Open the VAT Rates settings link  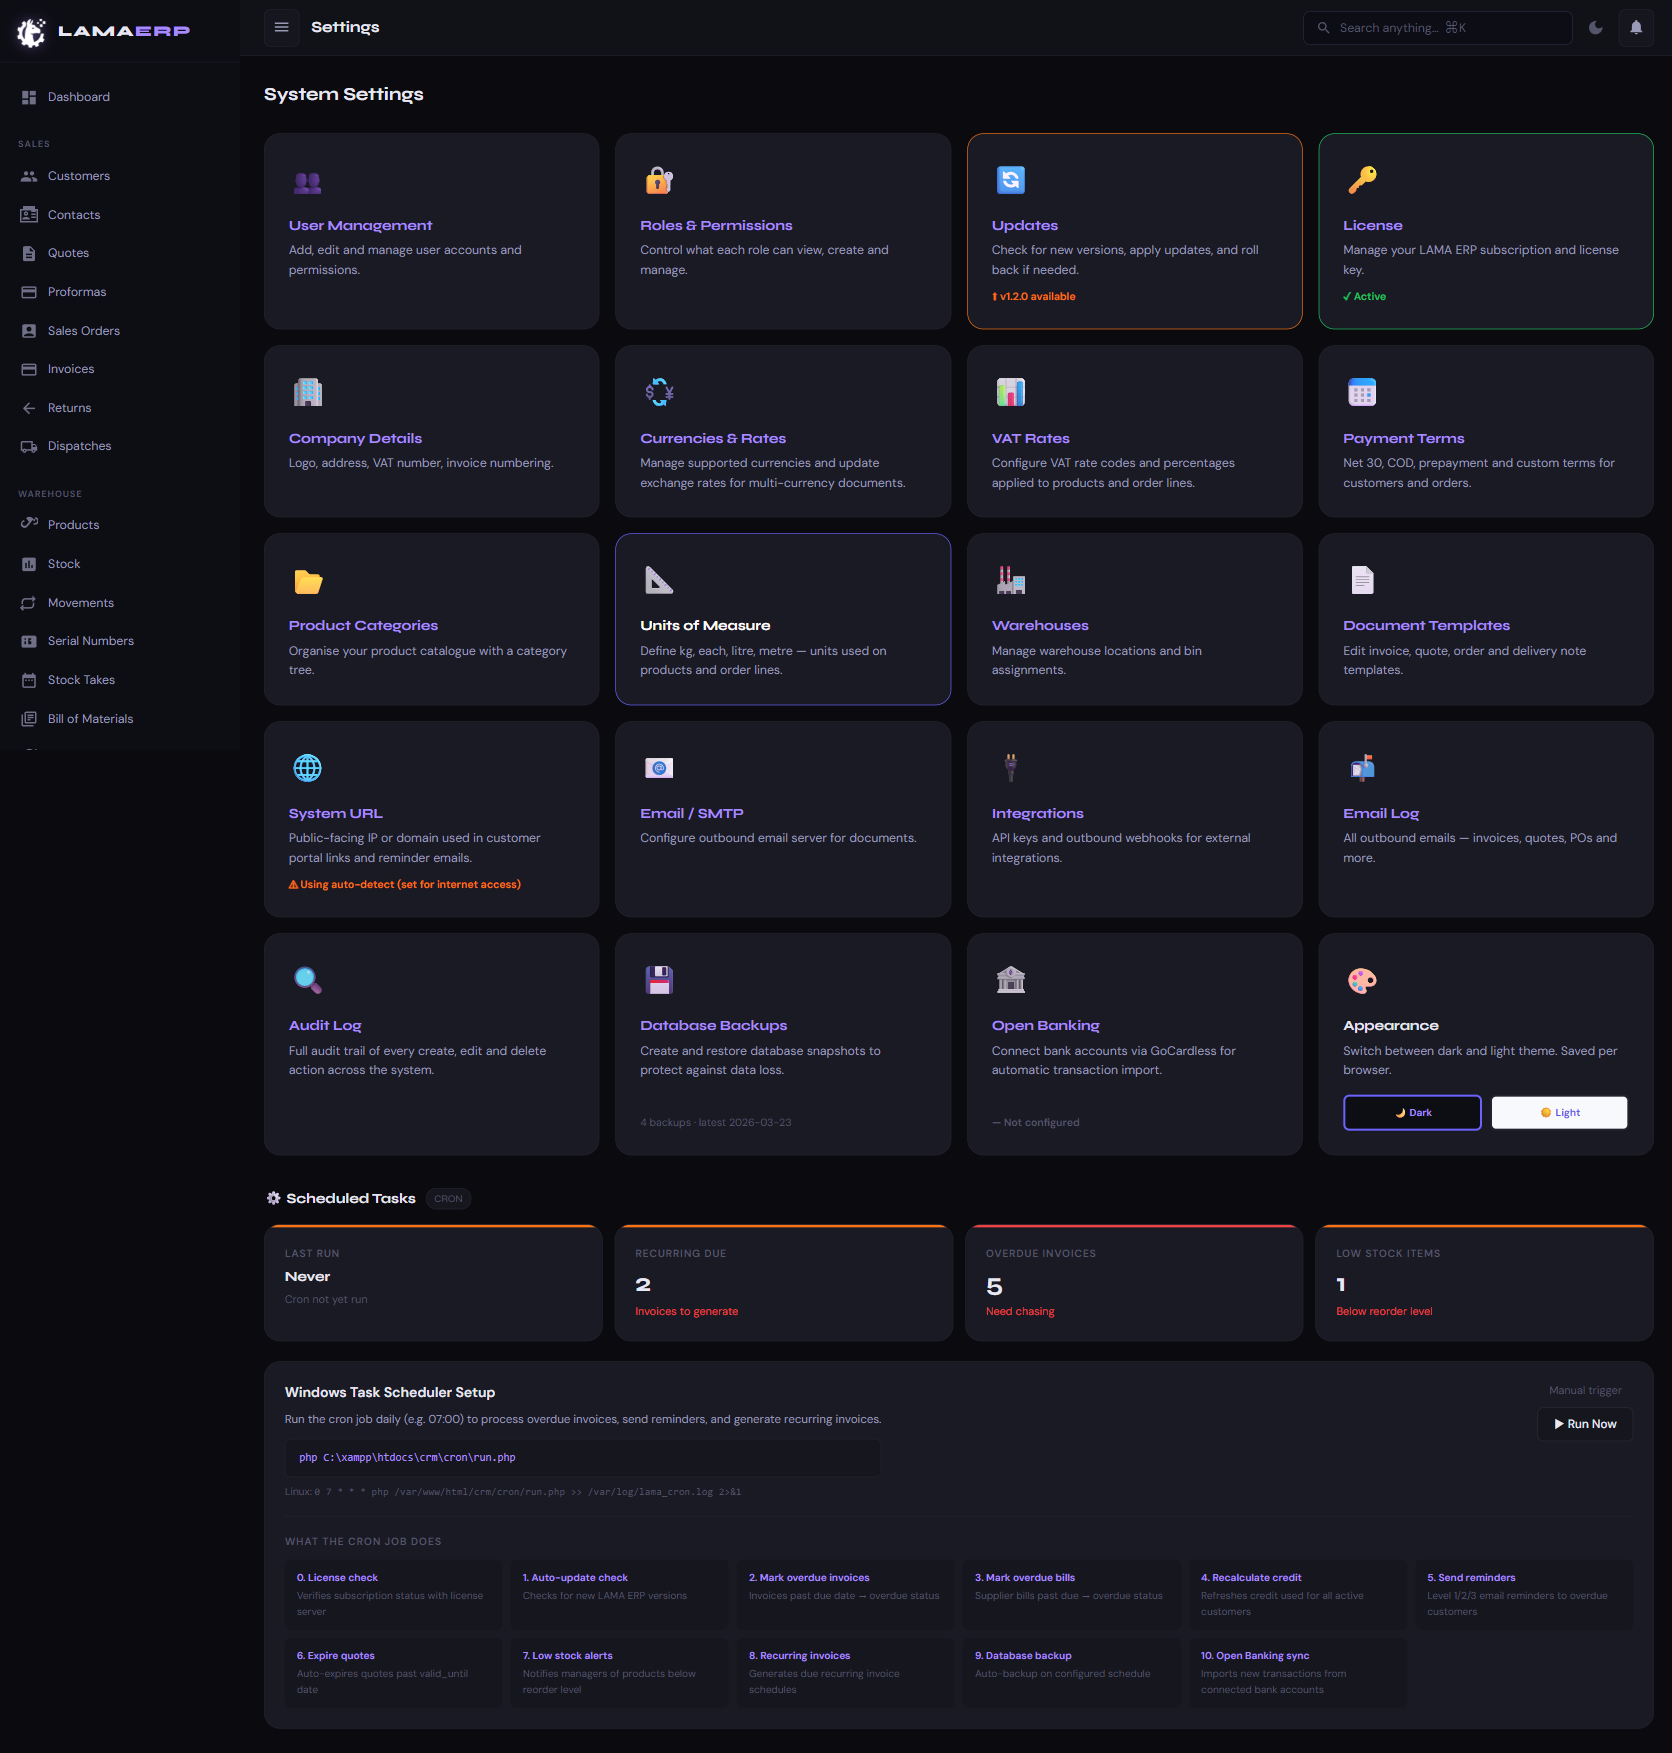pyautogui.click(x=1030, y=438)
